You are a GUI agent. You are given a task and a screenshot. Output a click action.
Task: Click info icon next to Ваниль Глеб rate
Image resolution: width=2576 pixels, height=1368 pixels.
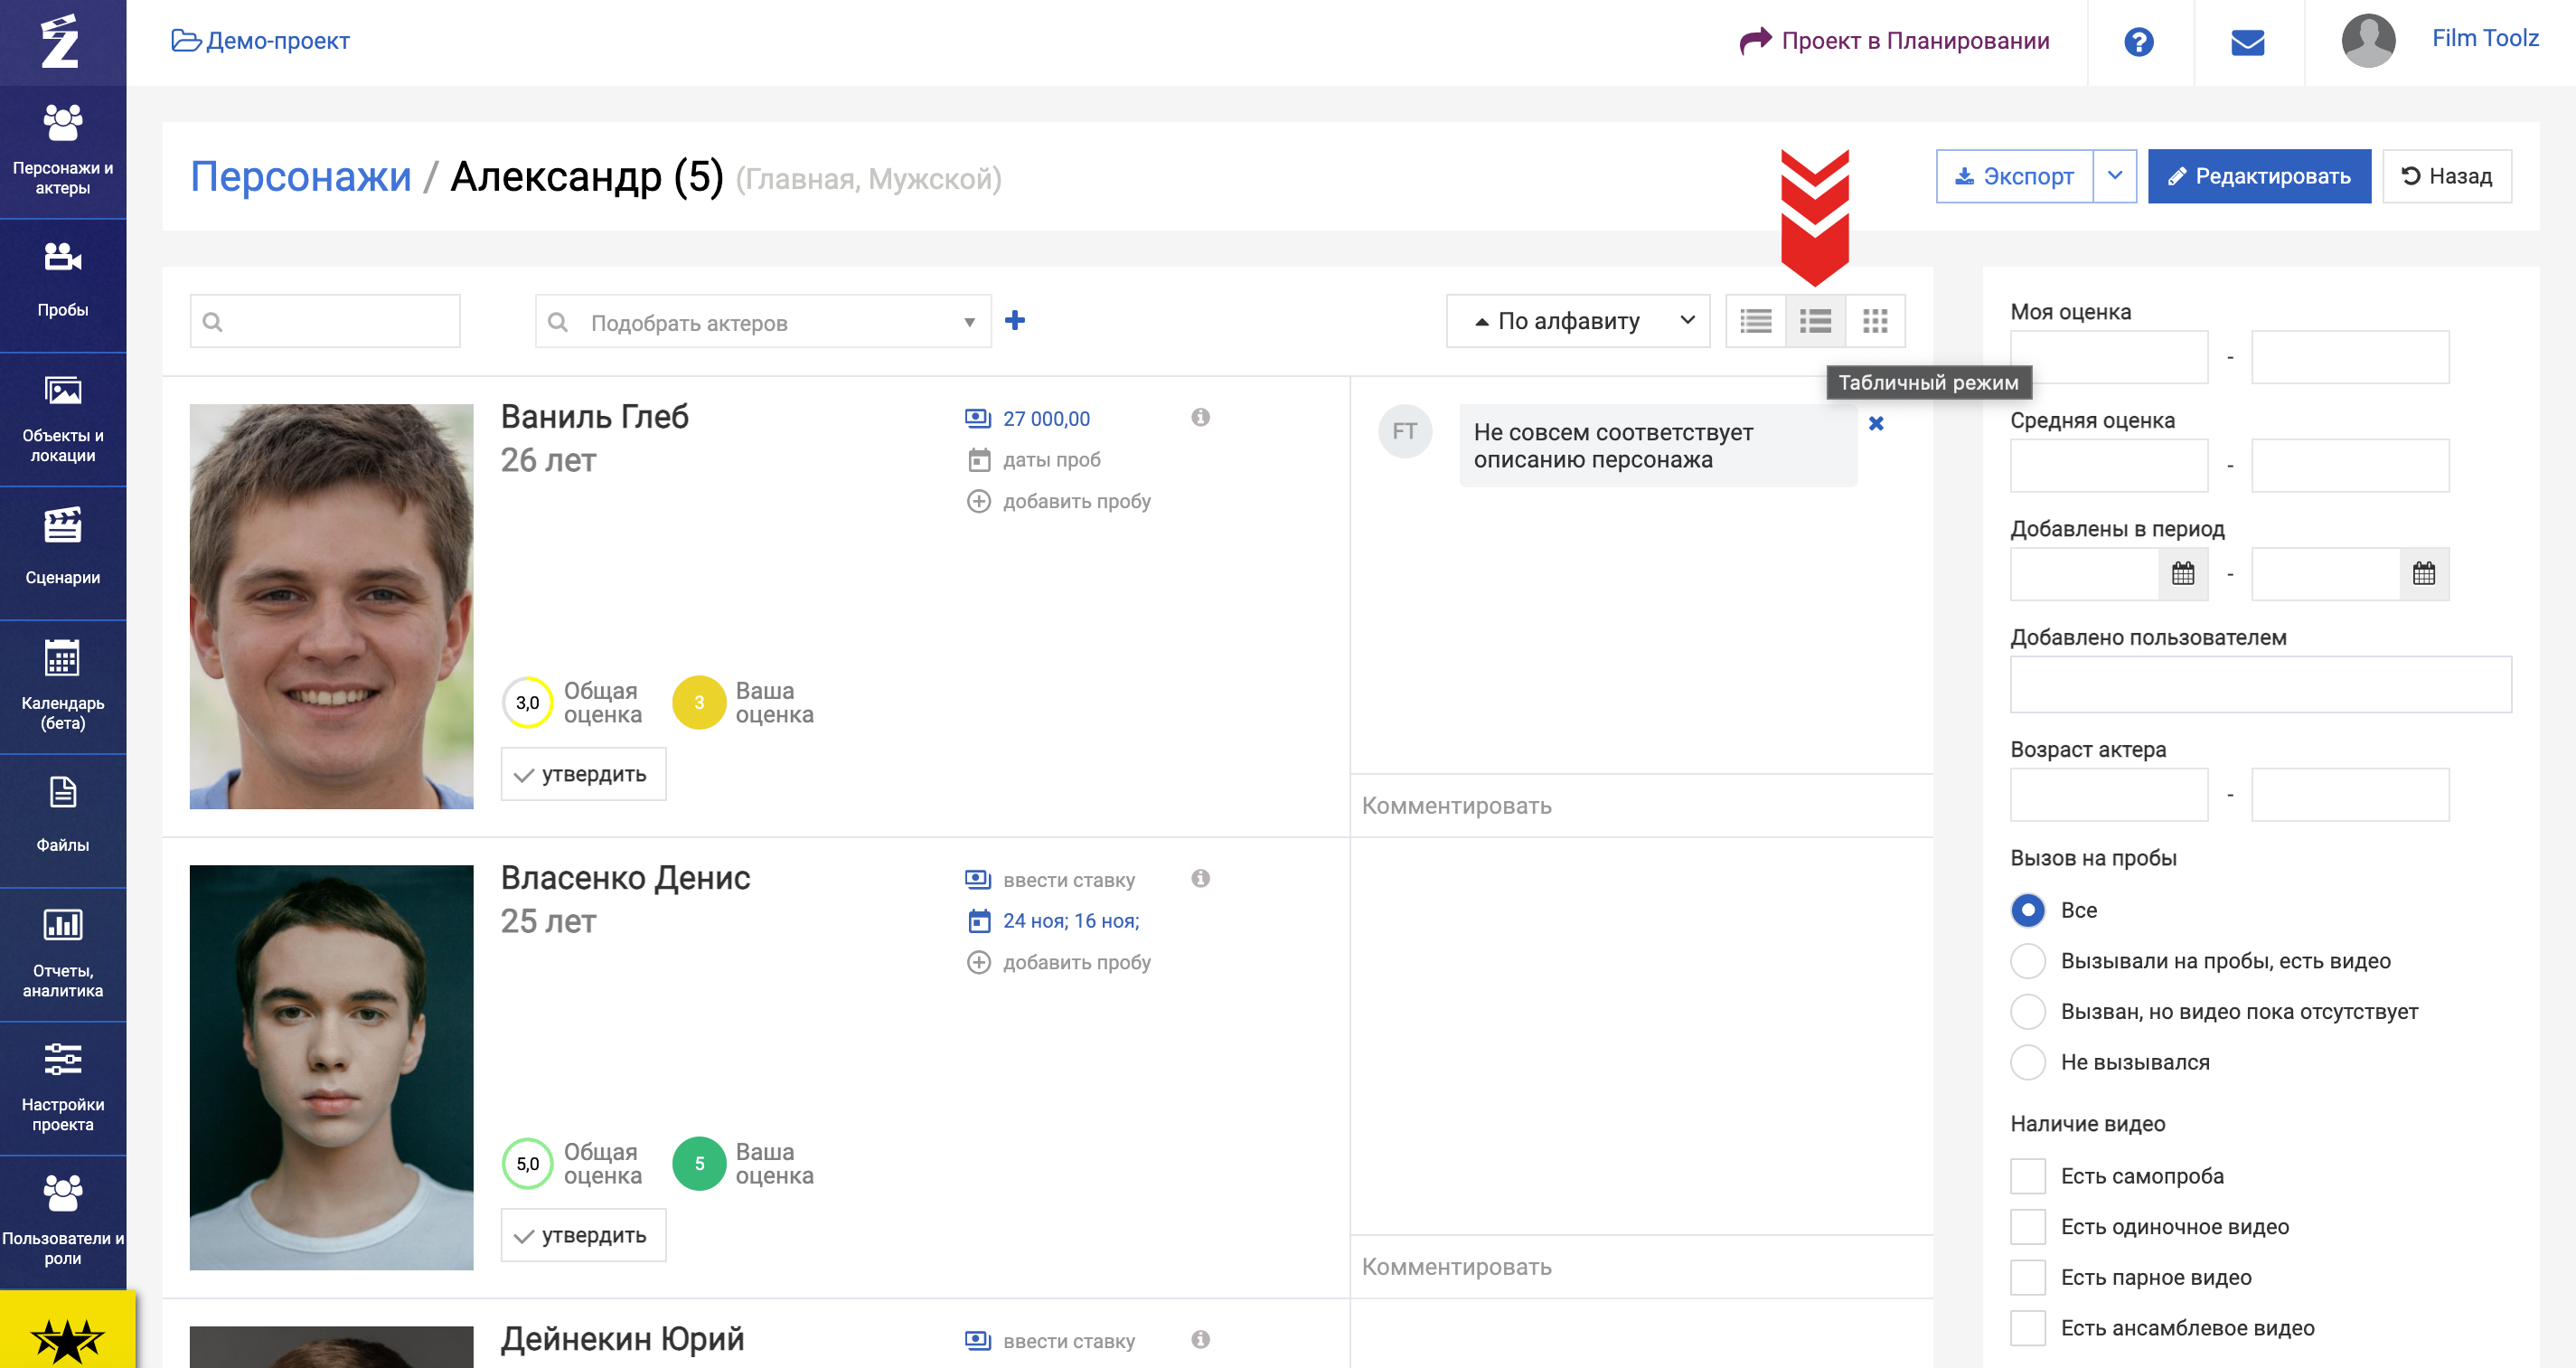tap(1200, 417)
